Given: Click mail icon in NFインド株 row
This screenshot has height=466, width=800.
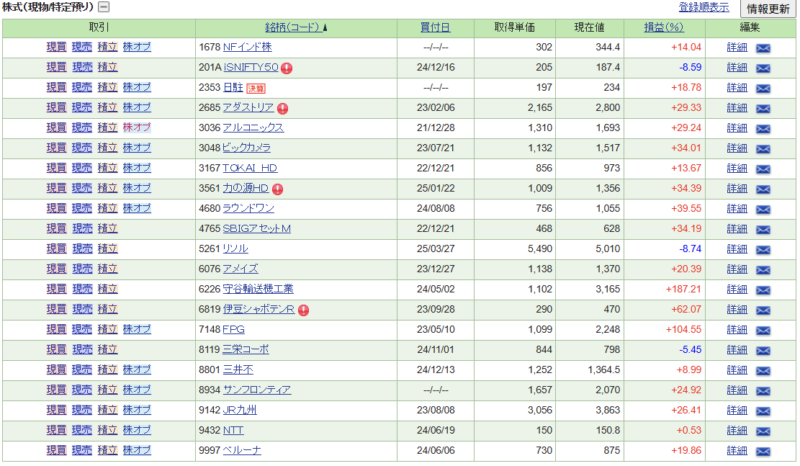Looking at the screenshot, I should tap(763, 48).
